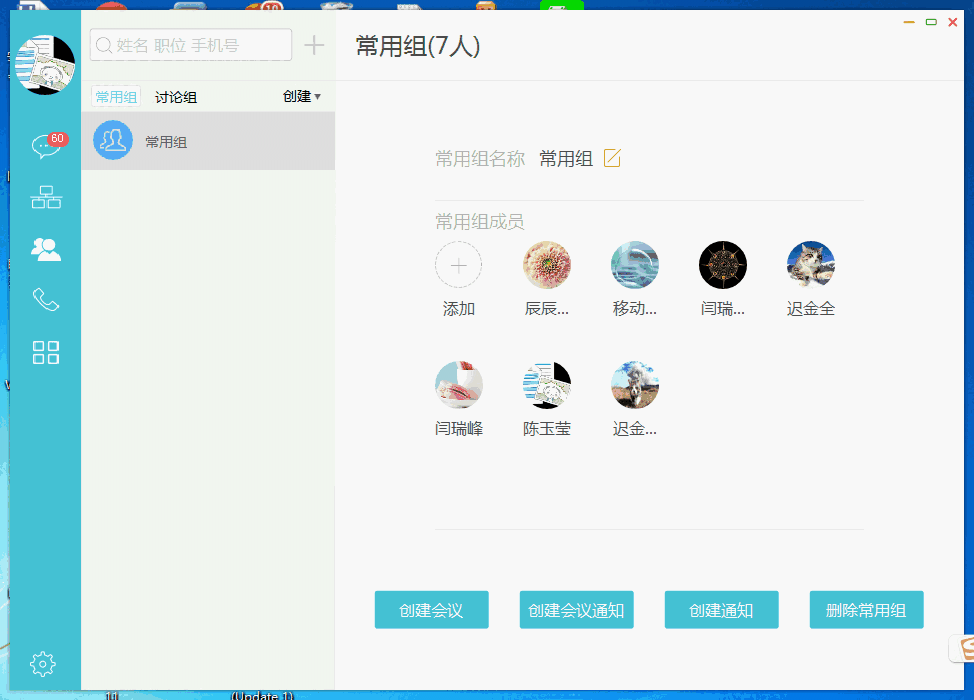974x700 pixels.
Task: Select the 常用组 group in the list
Action: [207, 141]
